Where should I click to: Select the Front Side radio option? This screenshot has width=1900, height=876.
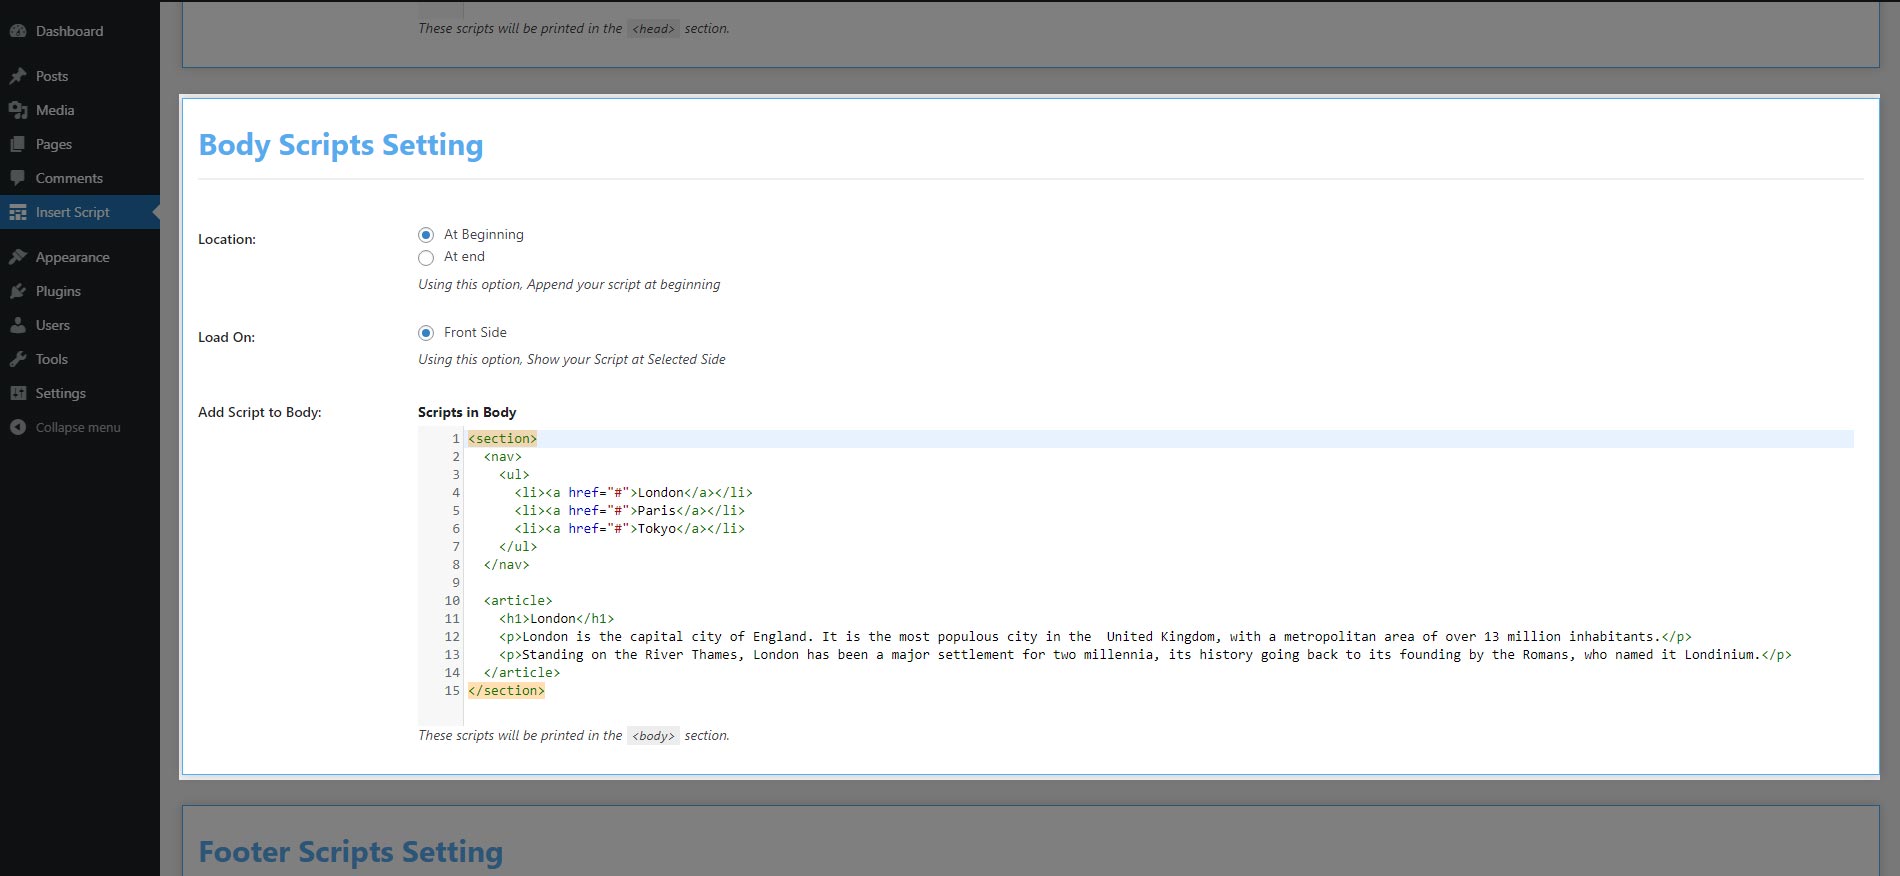tap(426, 333)
